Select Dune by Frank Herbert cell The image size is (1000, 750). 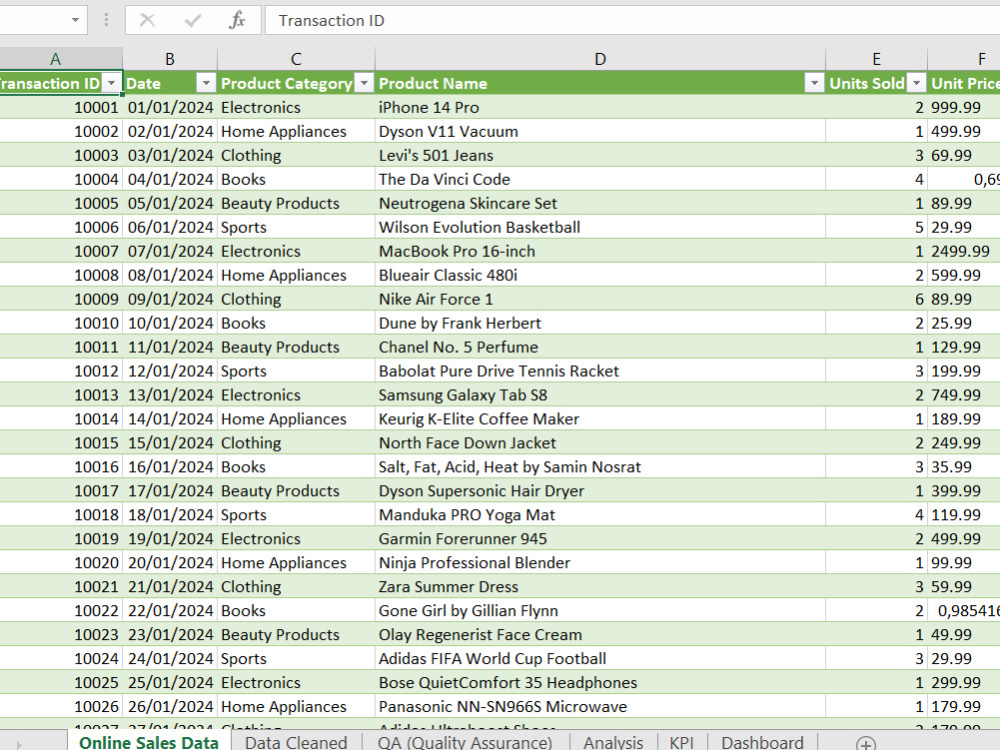[x=600, y=323]
